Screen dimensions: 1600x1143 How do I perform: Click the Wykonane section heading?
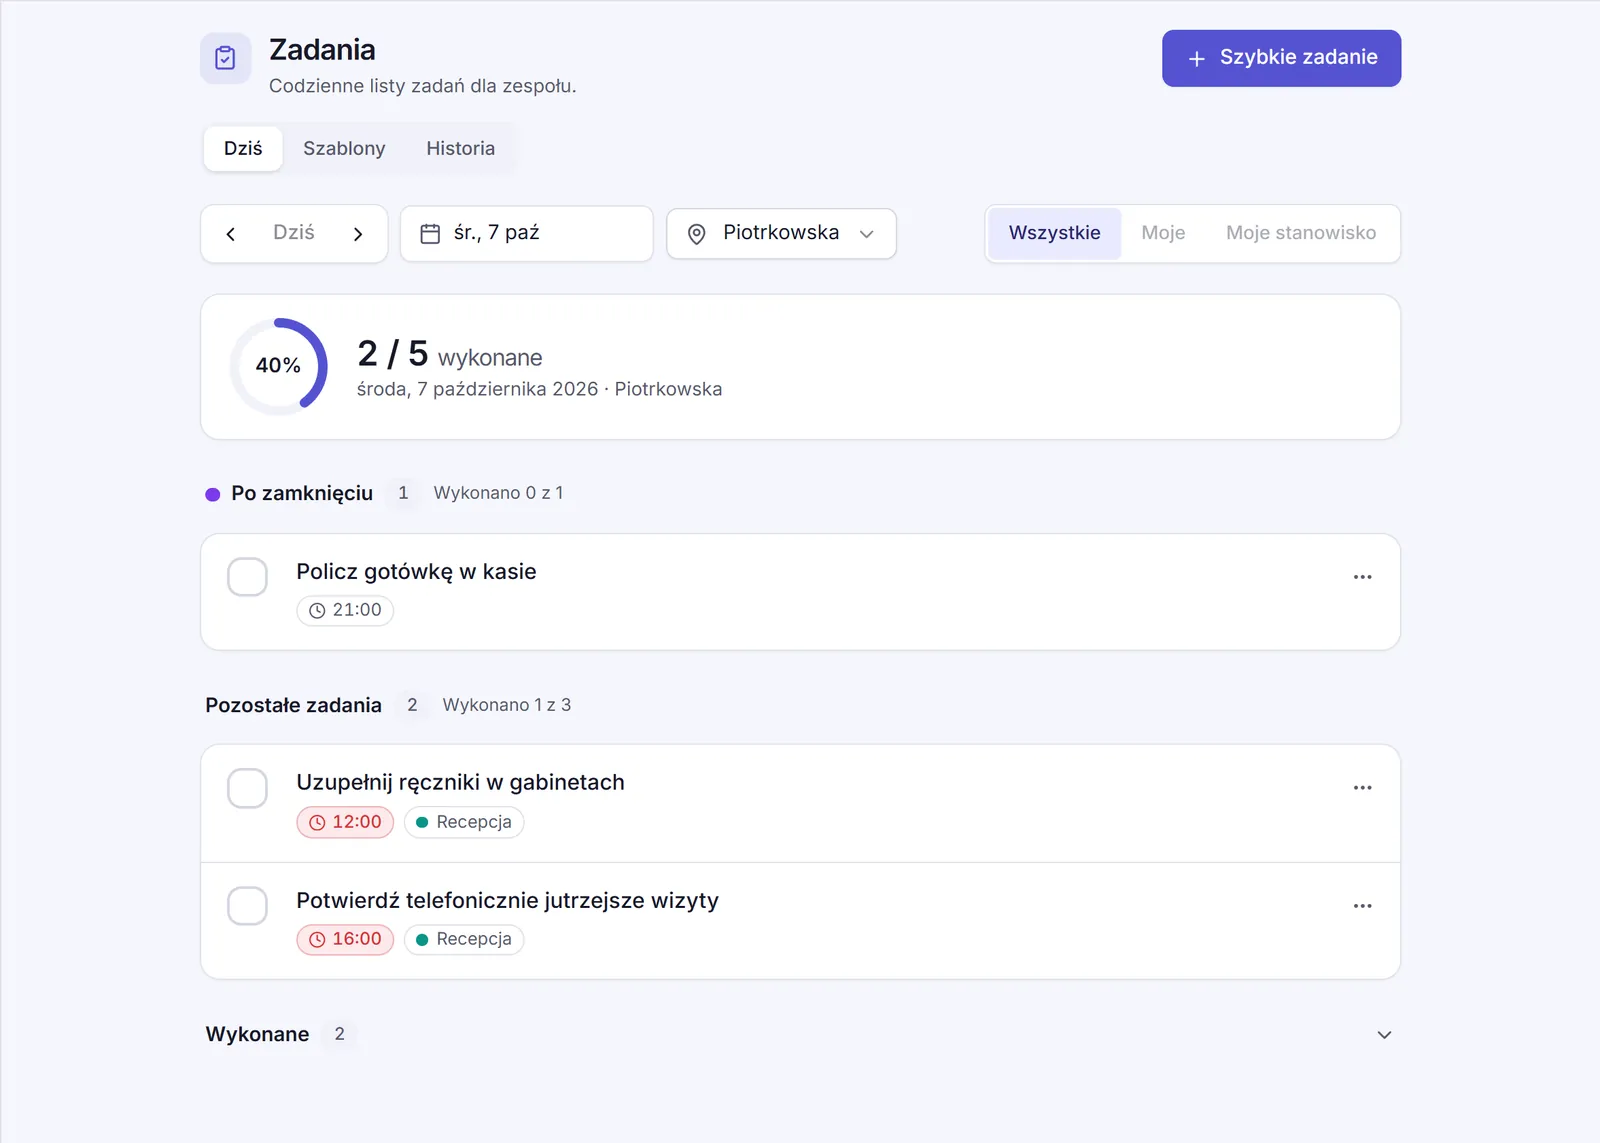257,1034
